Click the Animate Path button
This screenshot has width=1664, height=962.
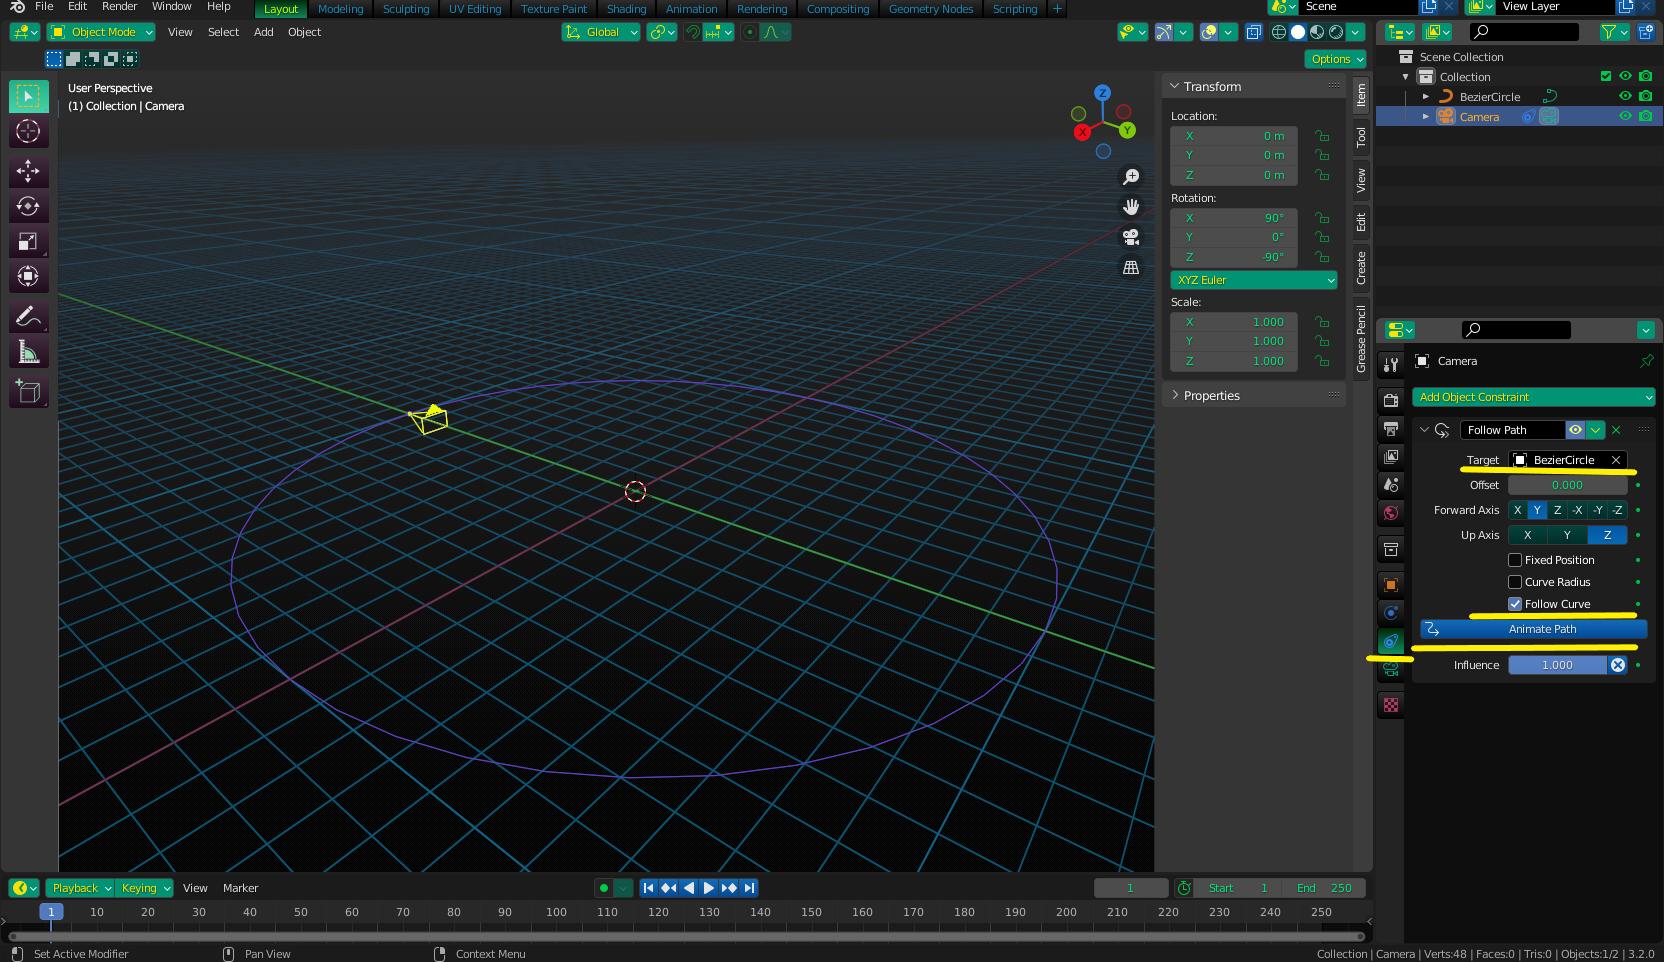[1533, 629]
